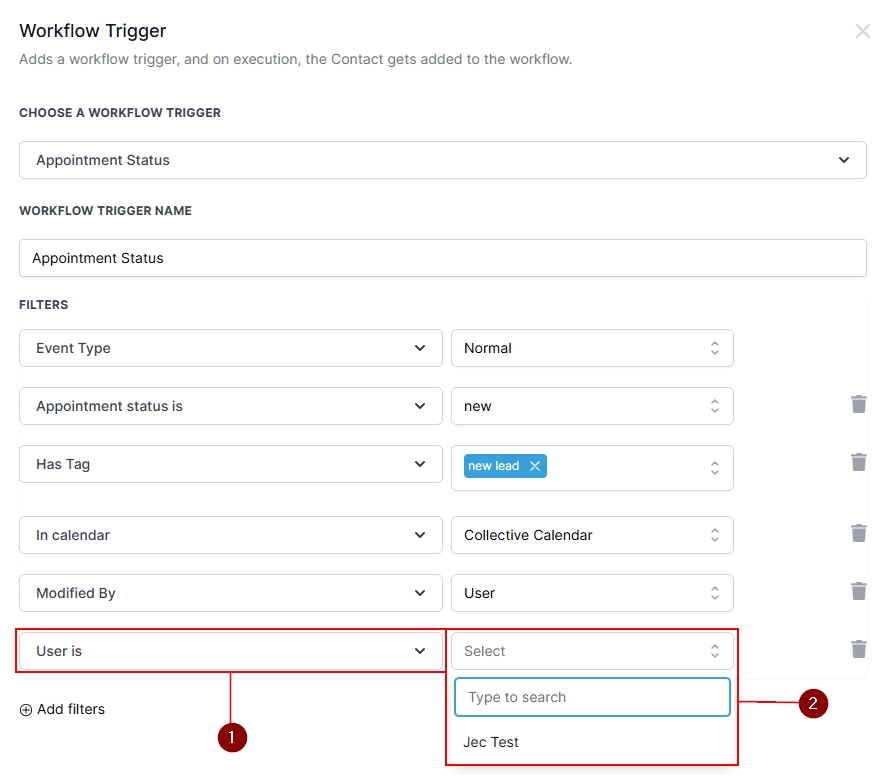The width and height of the screenshot is (881, 781).
Task: Open the User is filter dropdown
Action: (x=230, y=651)
